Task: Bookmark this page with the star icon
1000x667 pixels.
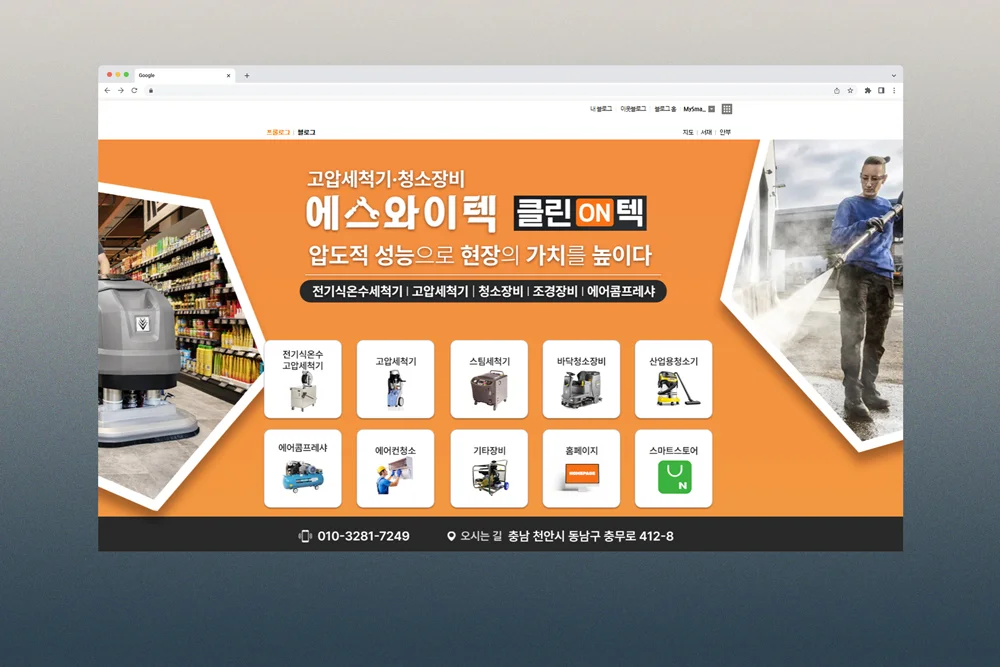Action: [850, 91]
